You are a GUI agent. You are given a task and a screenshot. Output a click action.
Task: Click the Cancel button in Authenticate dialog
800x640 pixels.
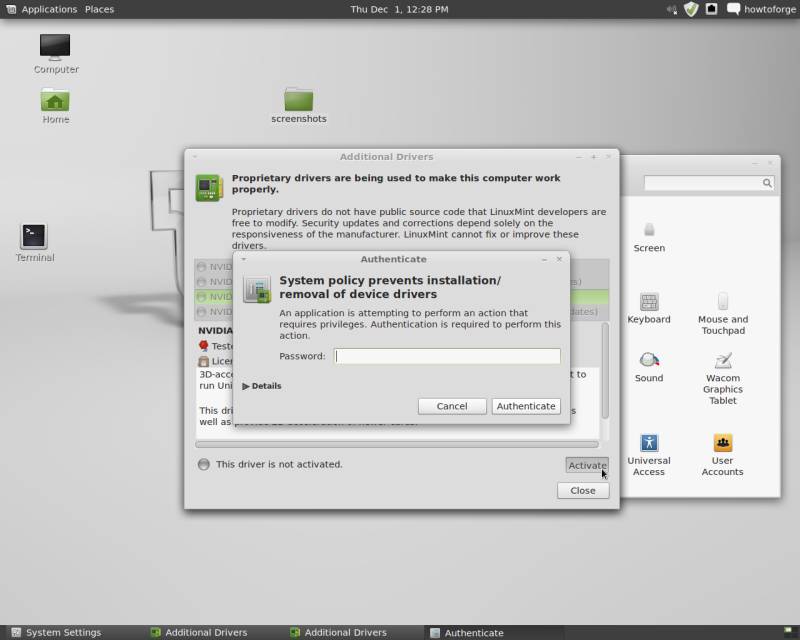[x=452, y=406]
